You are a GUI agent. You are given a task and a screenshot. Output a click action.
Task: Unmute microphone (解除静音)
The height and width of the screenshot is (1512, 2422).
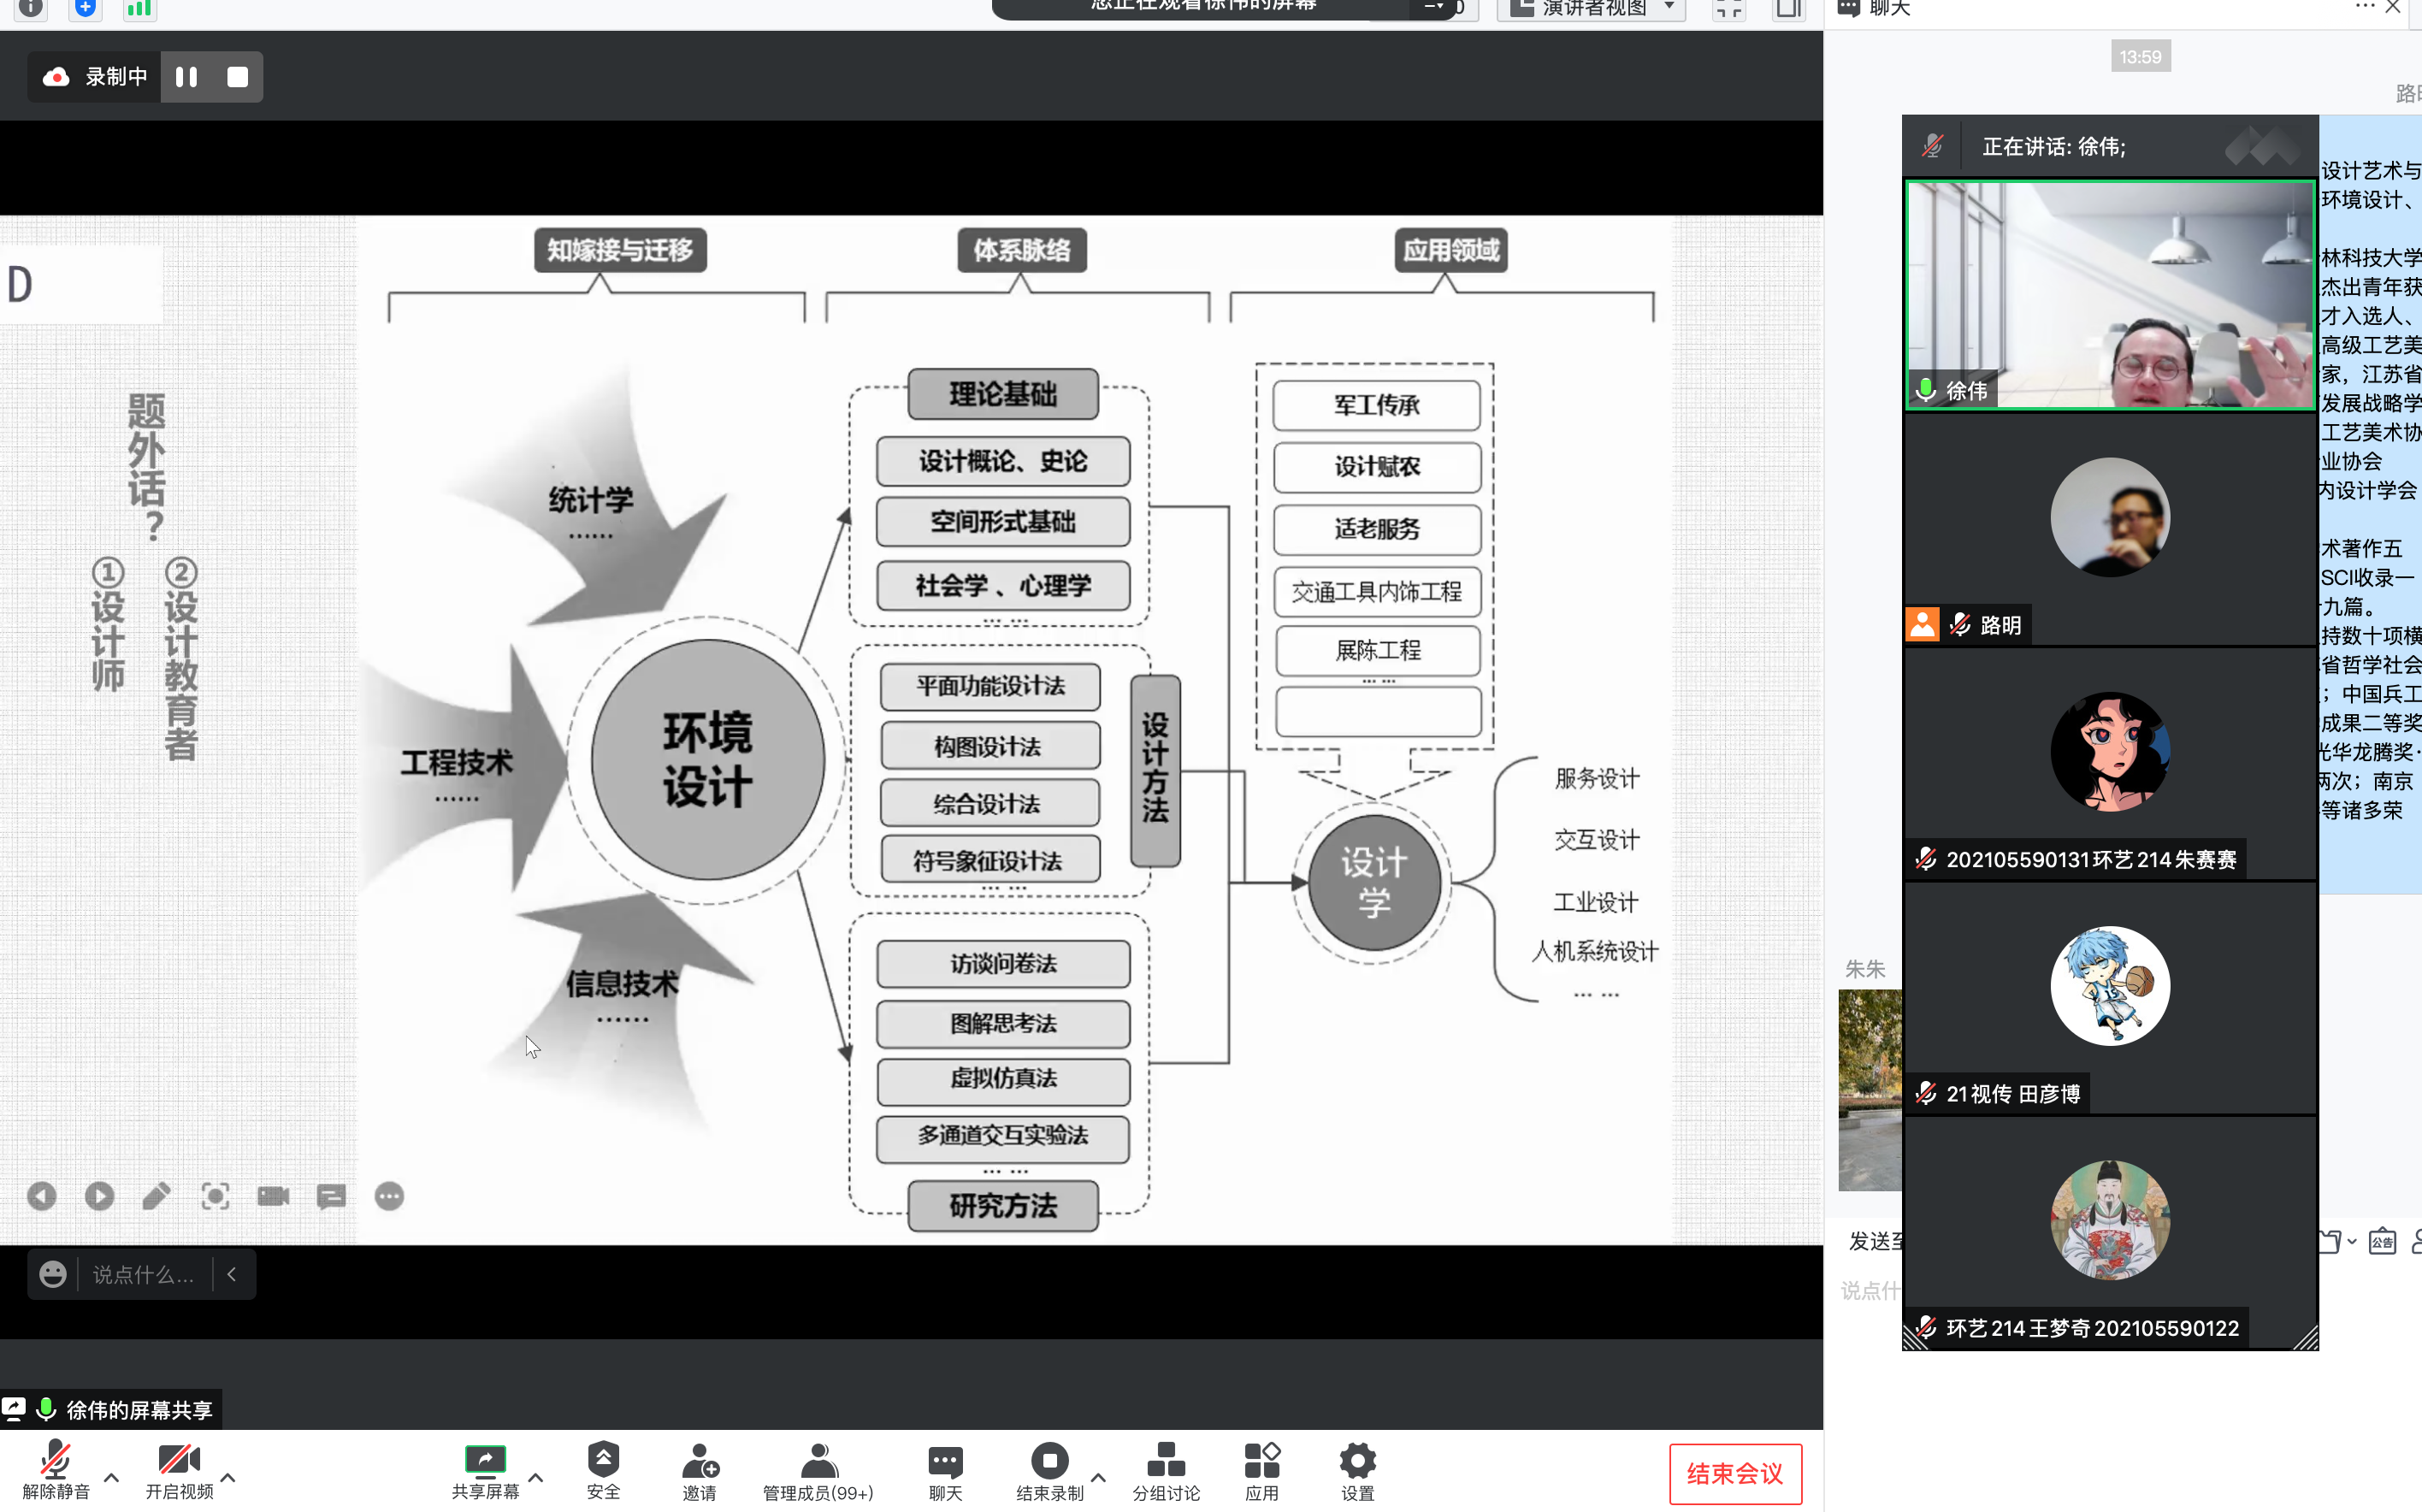(x=55, y=1470)
